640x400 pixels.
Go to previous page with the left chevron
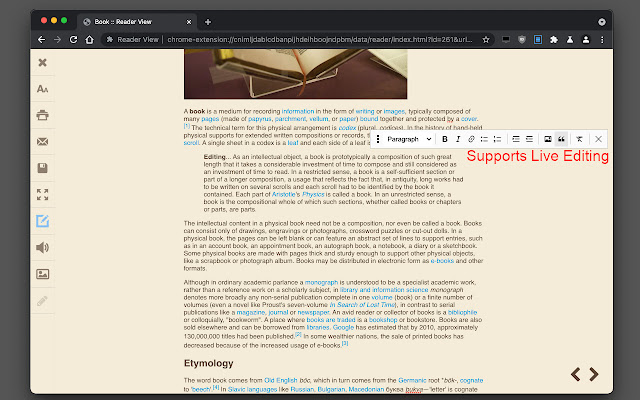577,374
